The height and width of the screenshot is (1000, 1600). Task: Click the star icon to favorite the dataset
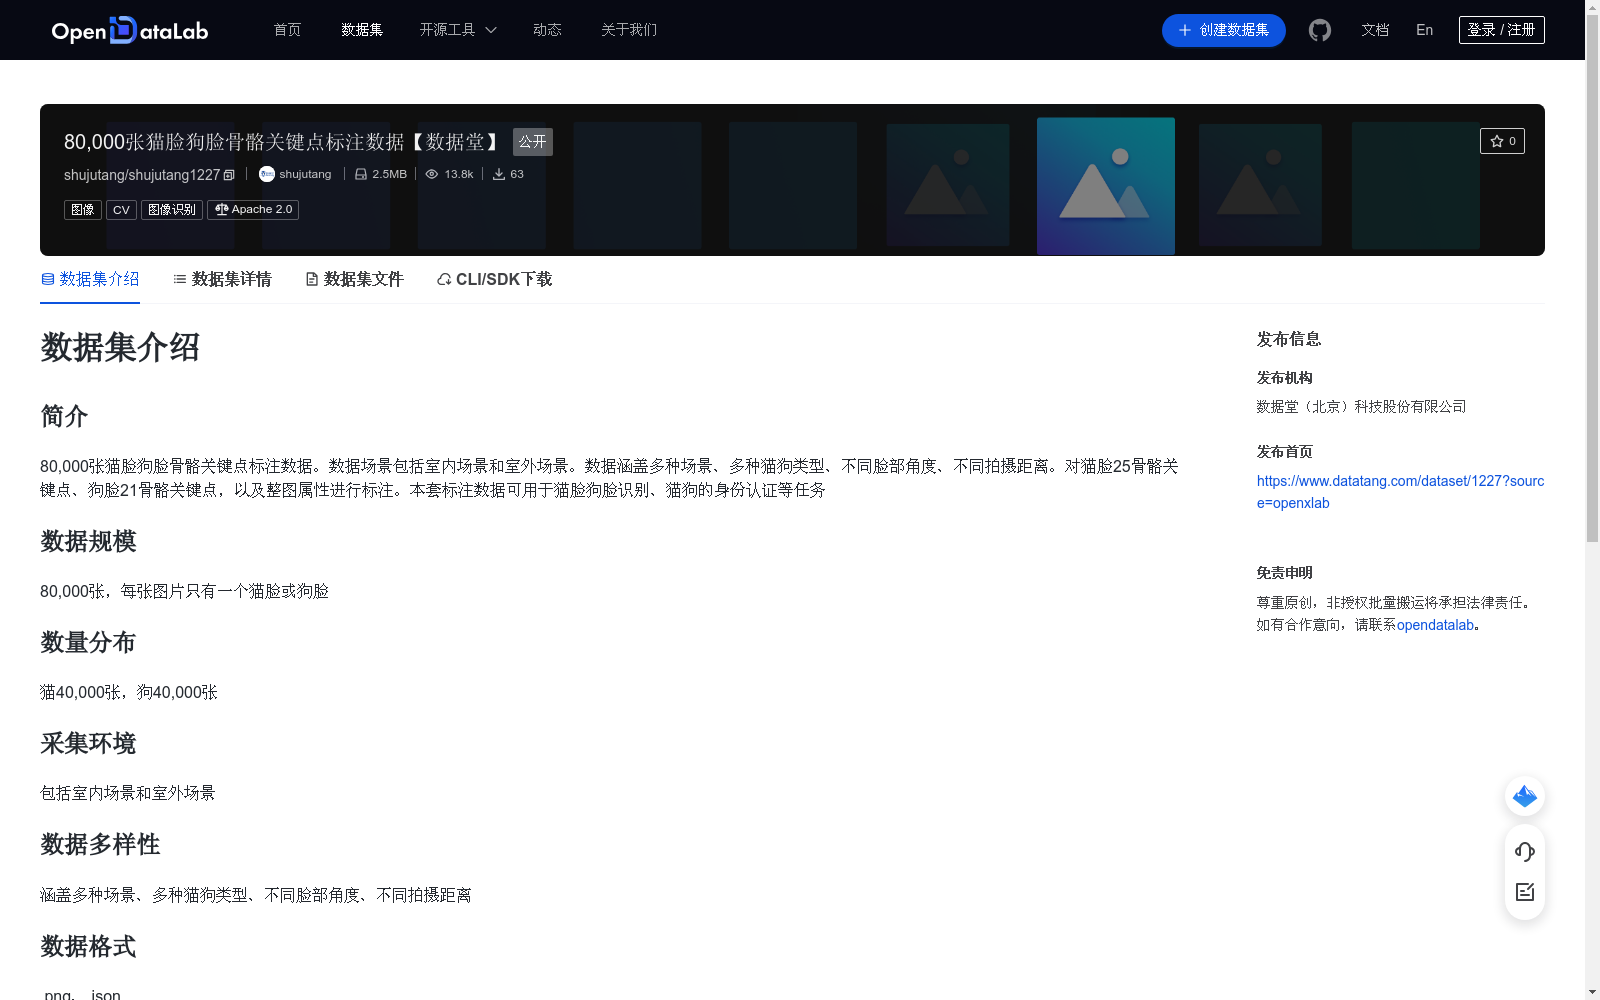(x=1497, y=141)
